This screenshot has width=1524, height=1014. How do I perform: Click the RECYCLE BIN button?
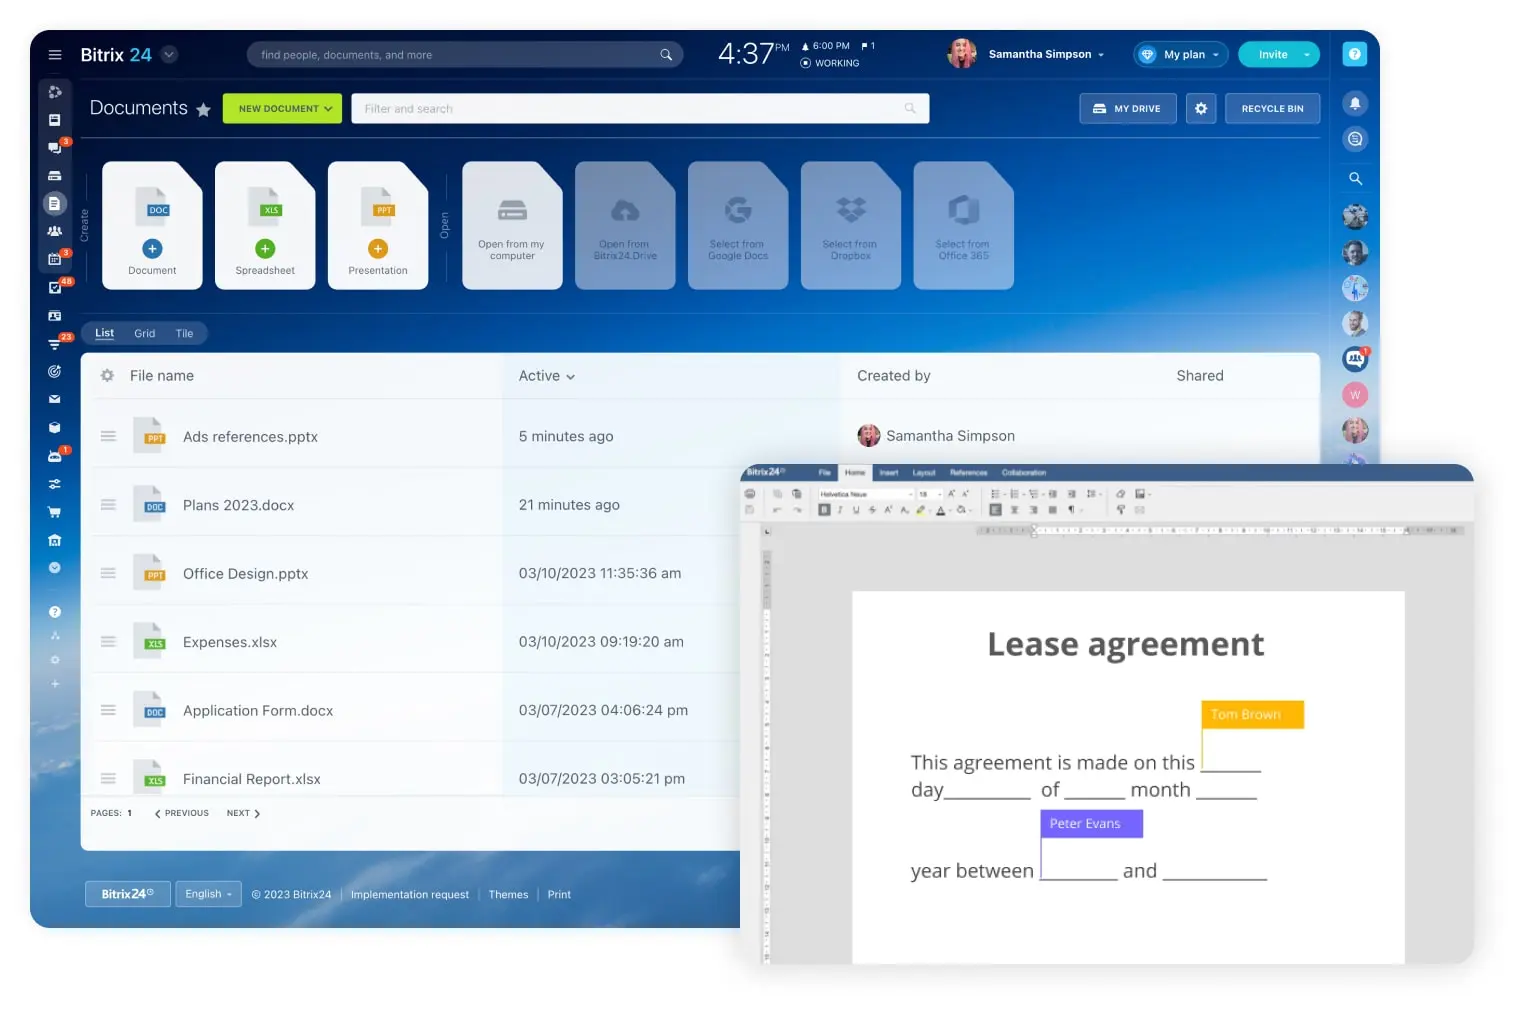[1272, 108]
